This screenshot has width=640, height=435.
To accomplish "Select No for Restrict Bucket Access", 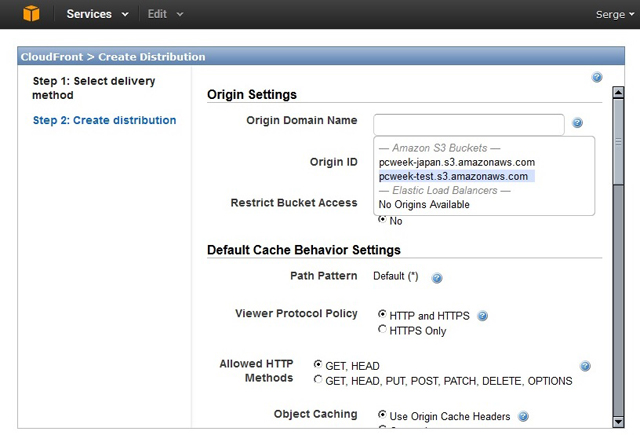I will tap(382, 220).
